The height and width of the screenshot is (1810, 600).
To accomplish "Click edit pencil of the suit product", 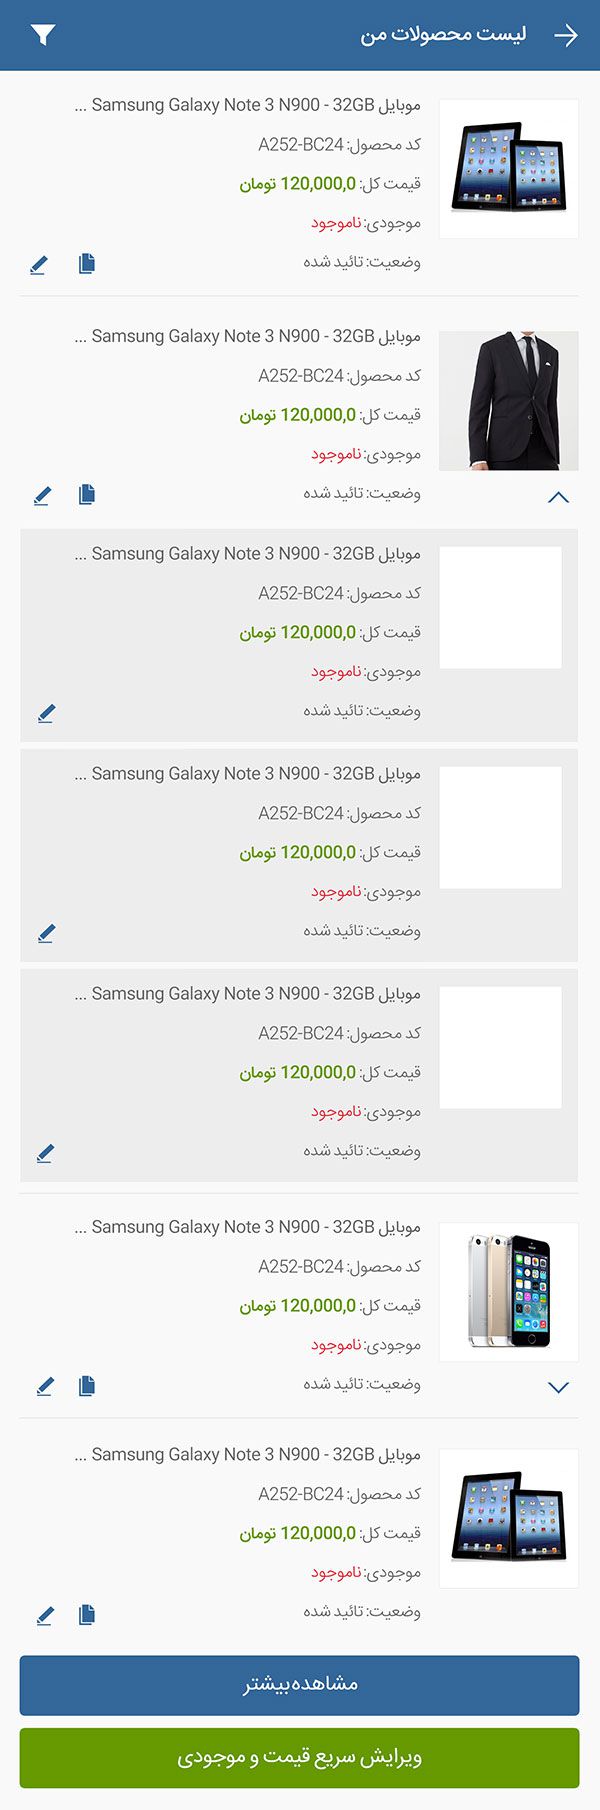I will 42,495.
